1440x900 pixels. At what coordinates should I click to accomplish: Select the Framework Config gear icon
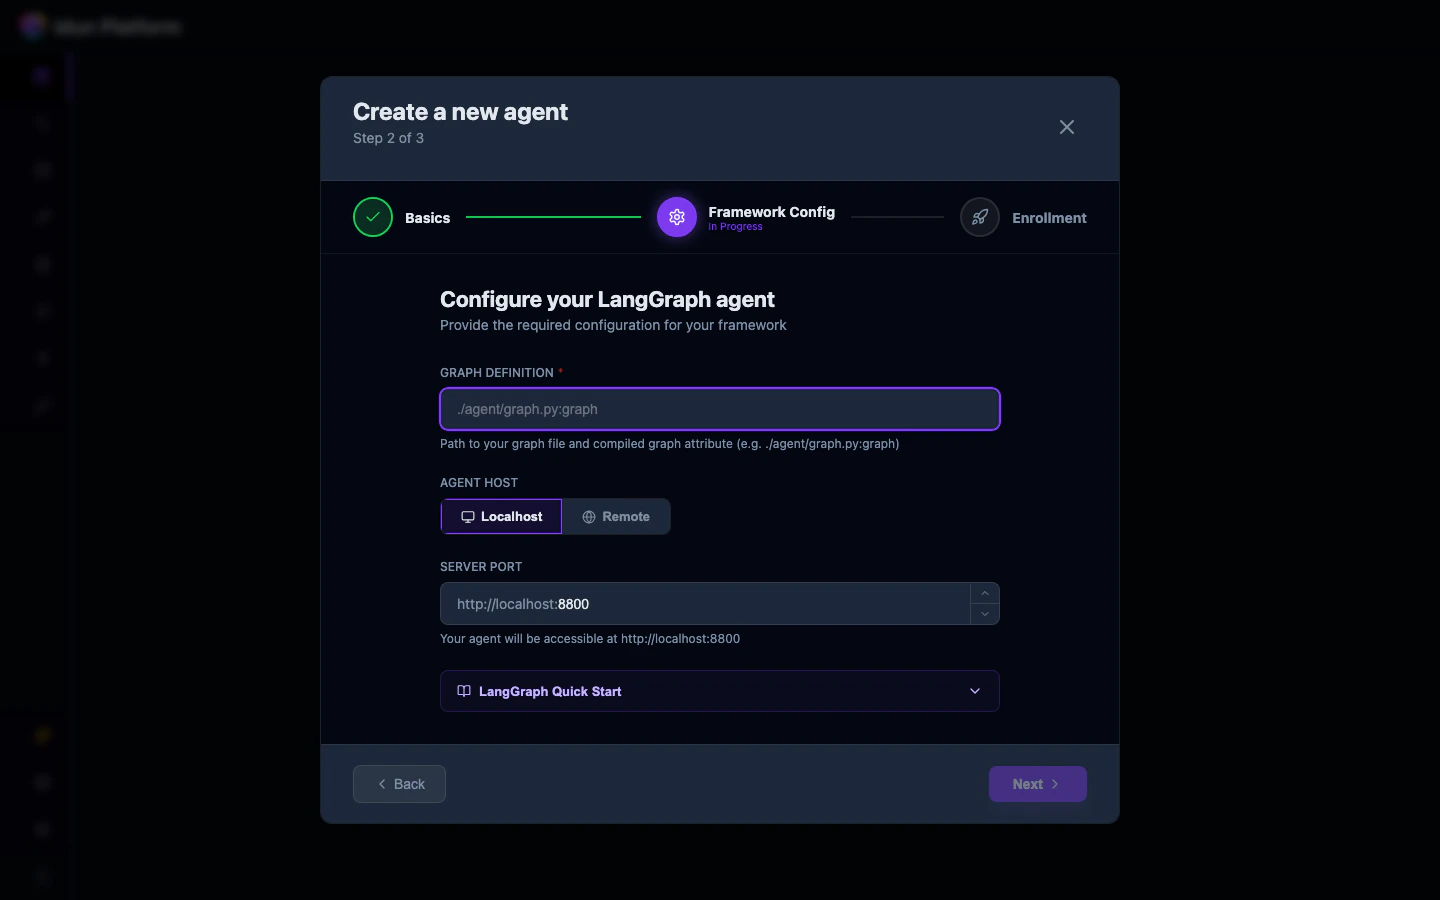(677, 217)
